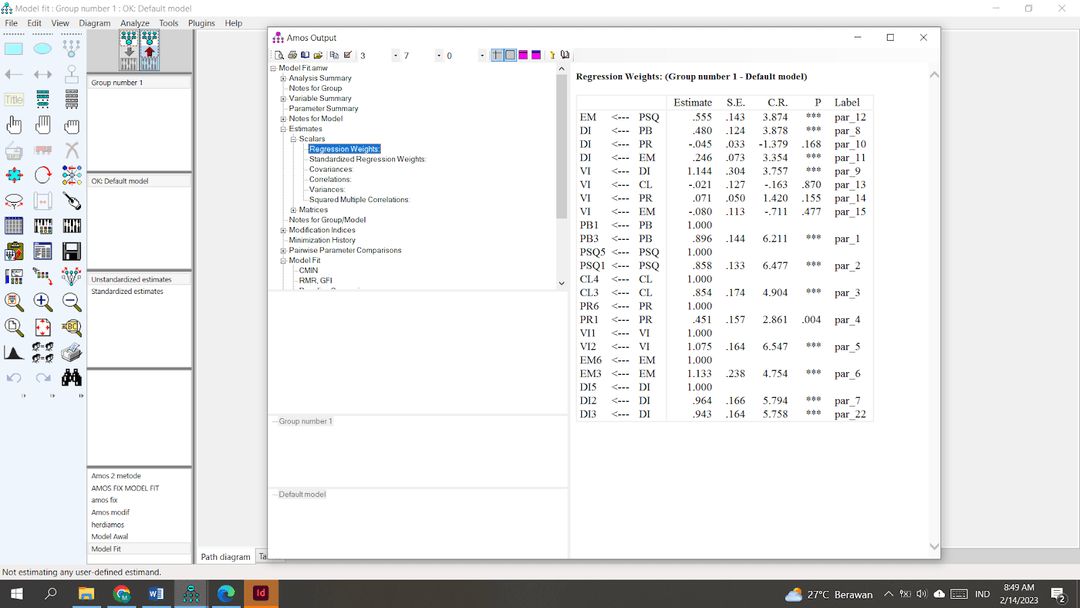Viewport: 1080px width, 608px height.
Task: Open the column spacing dropdown showing 7
Action: (x=439, y=56)
